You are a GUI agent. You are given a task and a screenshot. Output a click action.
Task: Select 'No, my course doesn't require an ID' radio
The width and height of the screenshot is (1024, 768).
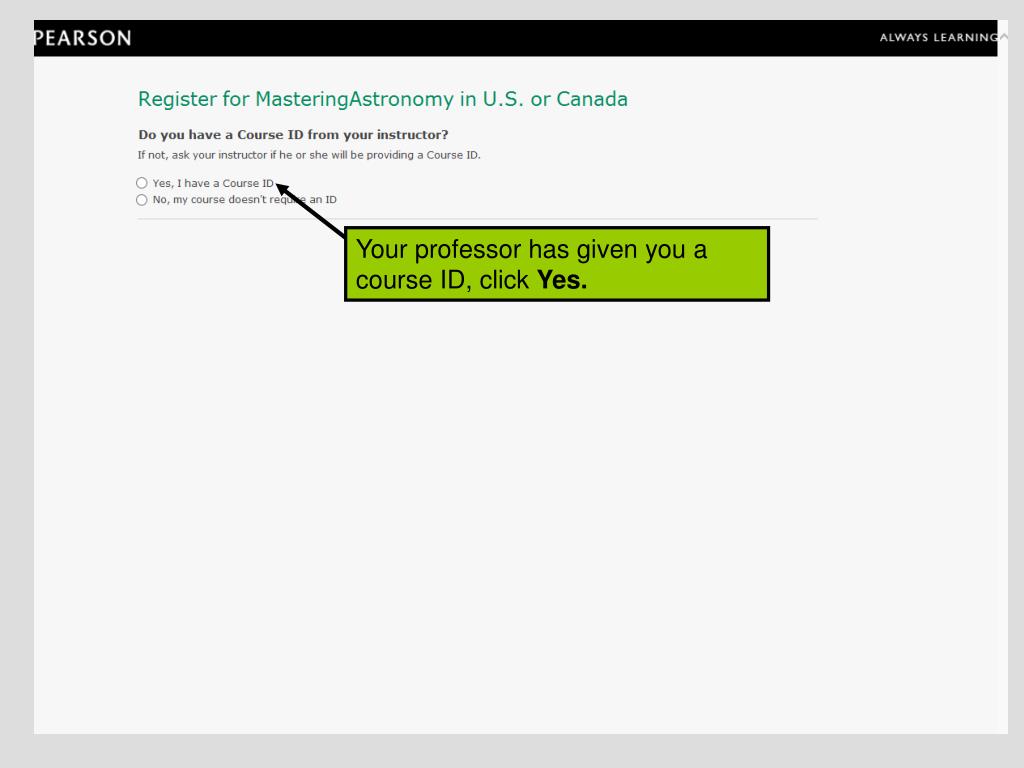[142, 200]
